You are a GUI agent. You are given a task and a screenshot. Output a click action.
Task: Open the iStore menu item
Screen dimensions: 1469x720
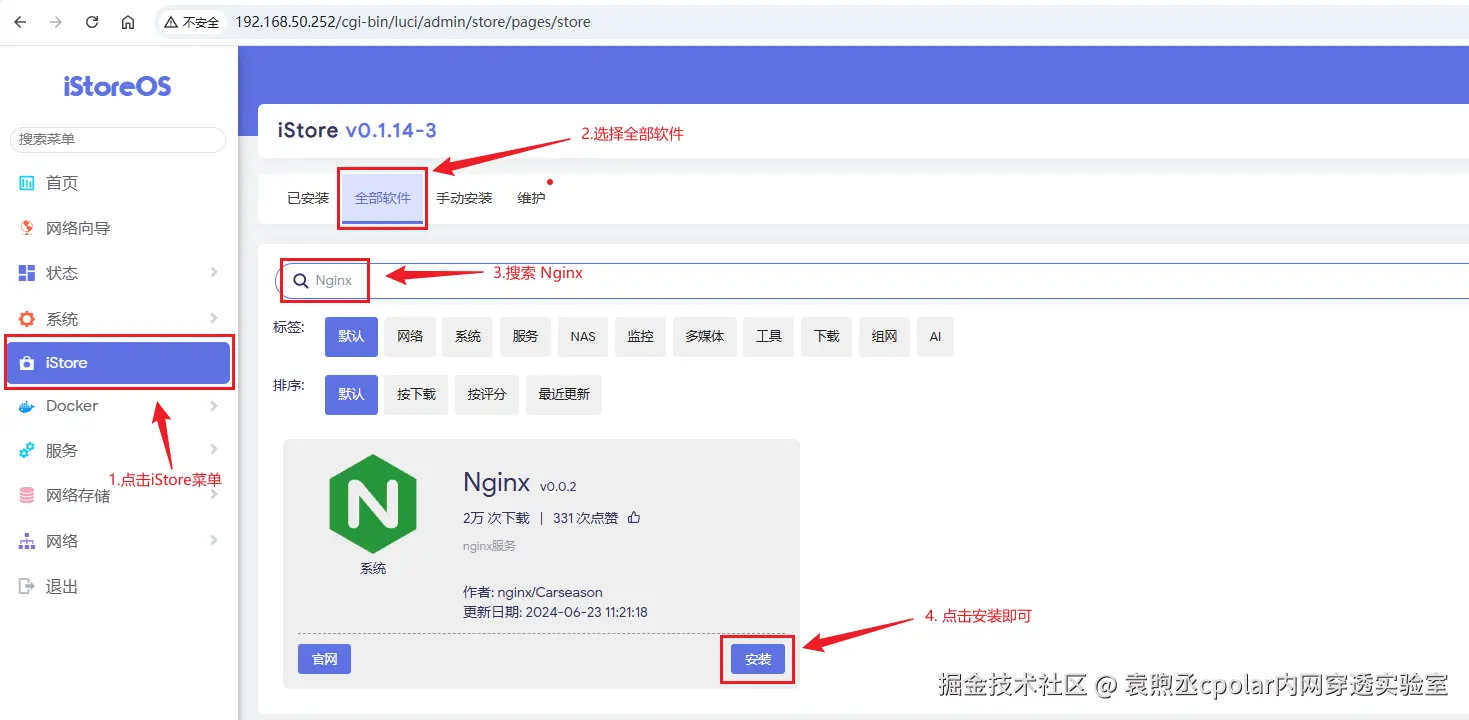[118, 363]
